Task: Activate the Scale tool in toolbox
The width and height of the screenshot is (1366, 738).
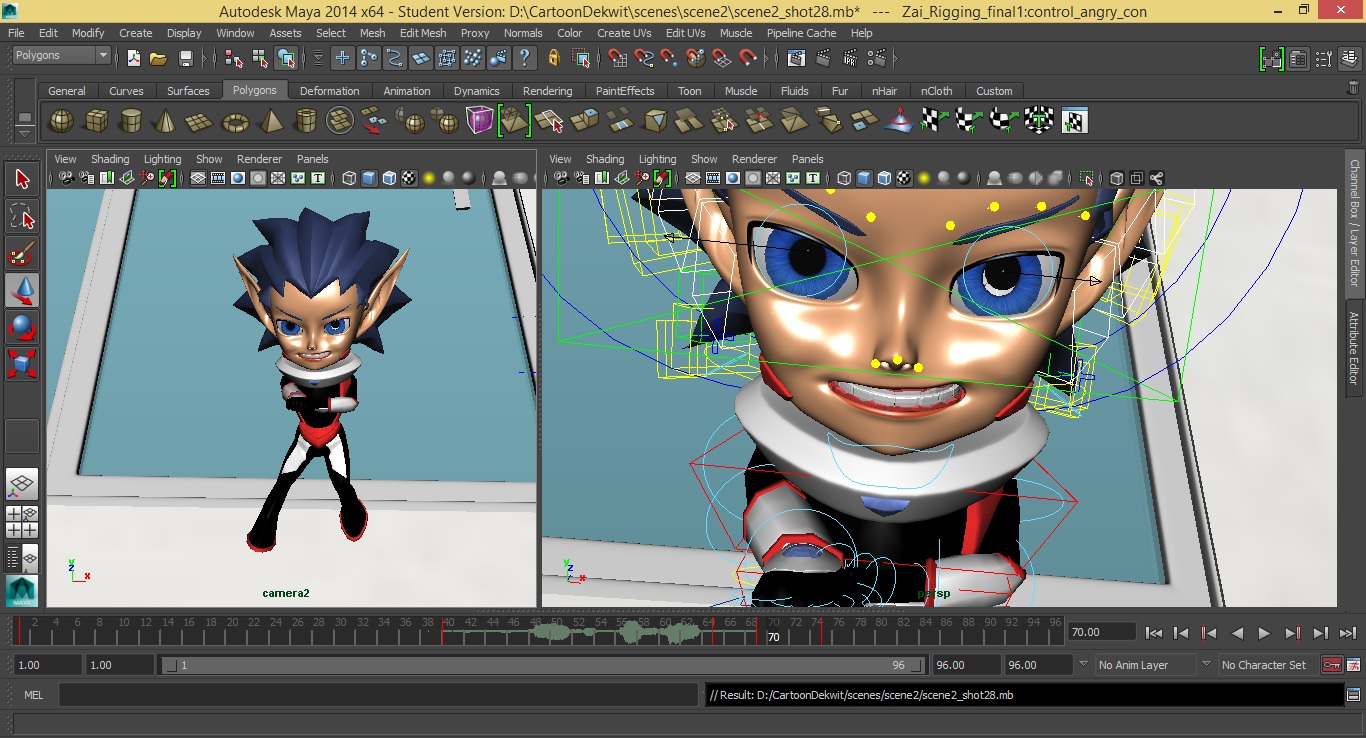Action: (x=23, y=362)
